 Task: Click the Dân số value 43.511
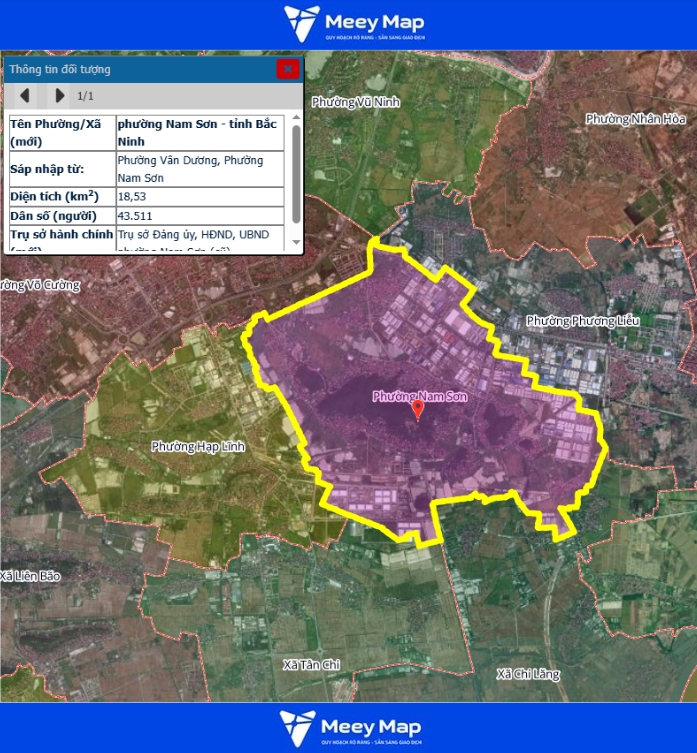coord(135,216)
